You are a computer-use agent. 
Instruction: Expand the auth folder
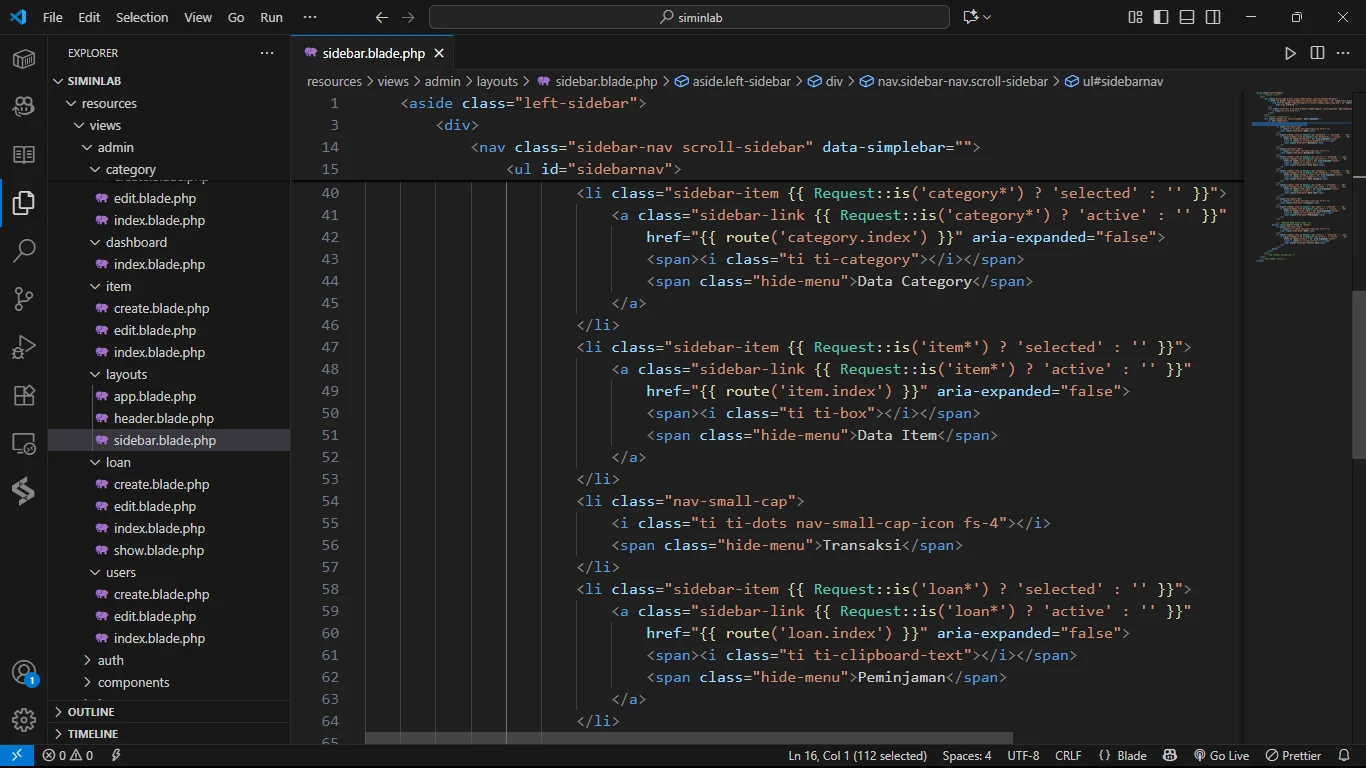(110, 660)
